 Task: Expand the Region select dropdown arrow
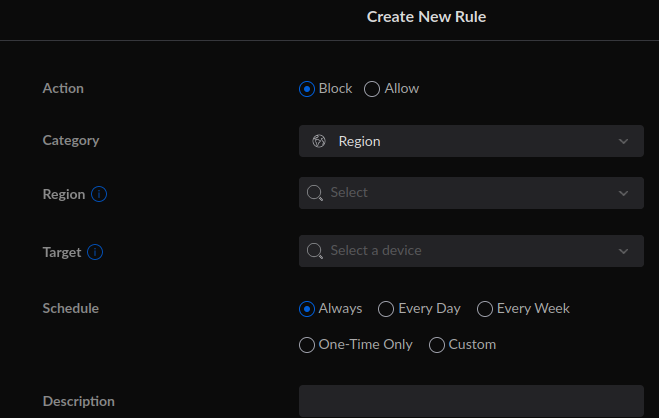(624, 193)
